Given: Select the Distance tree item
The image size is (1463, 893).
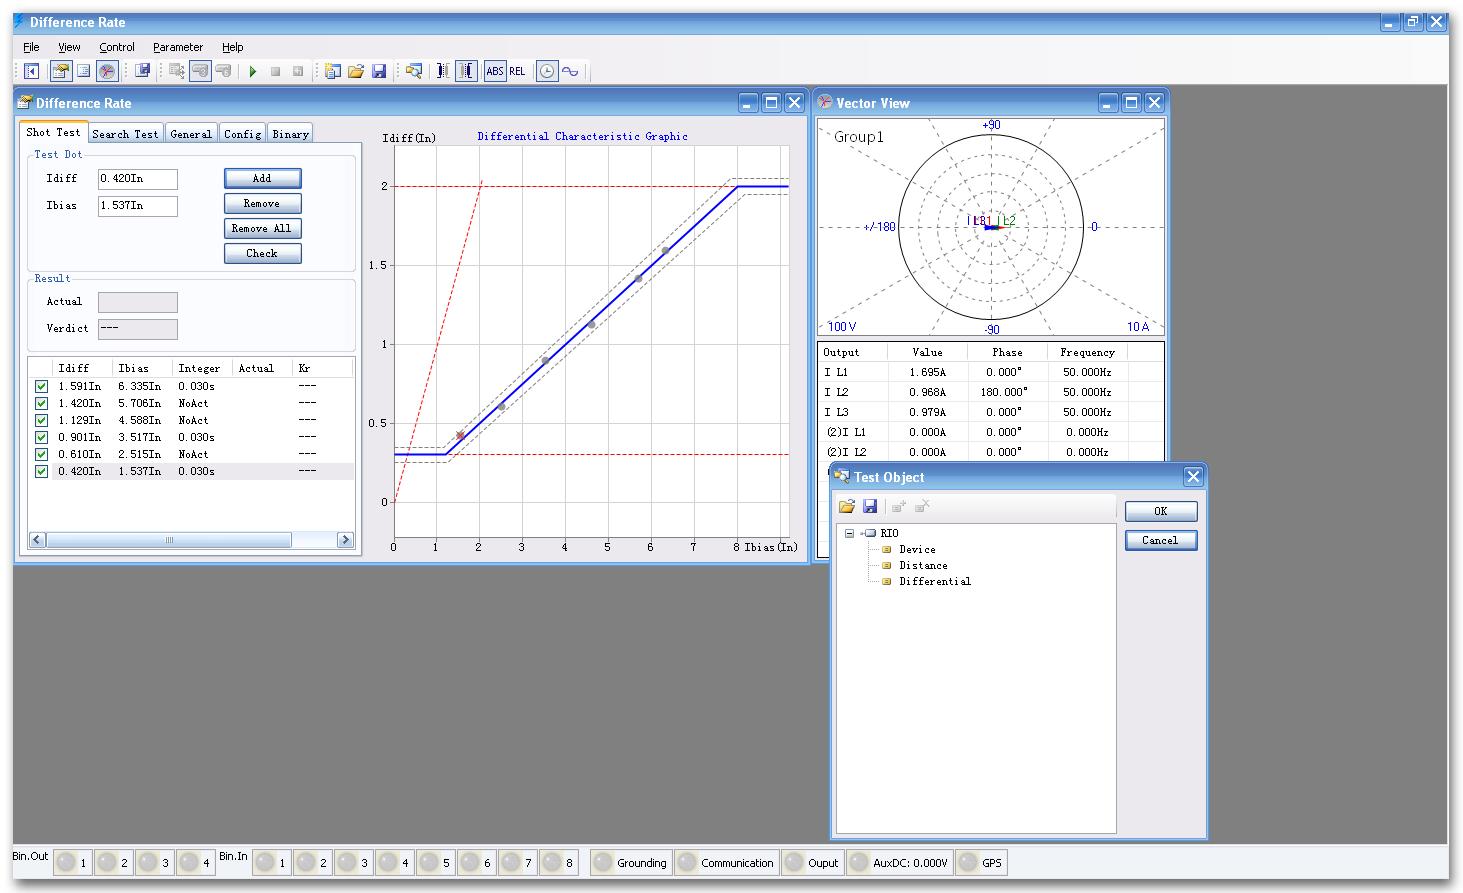Looking at the screenshot, I should pyautogui.click(x=922, y=565).
